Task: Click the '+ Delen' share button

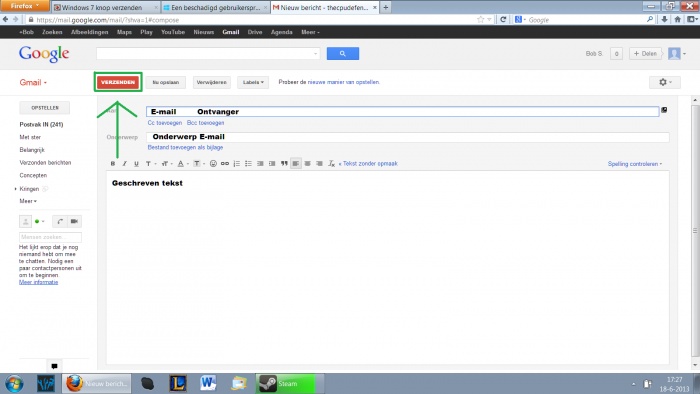Action: (x=646, y=54)
